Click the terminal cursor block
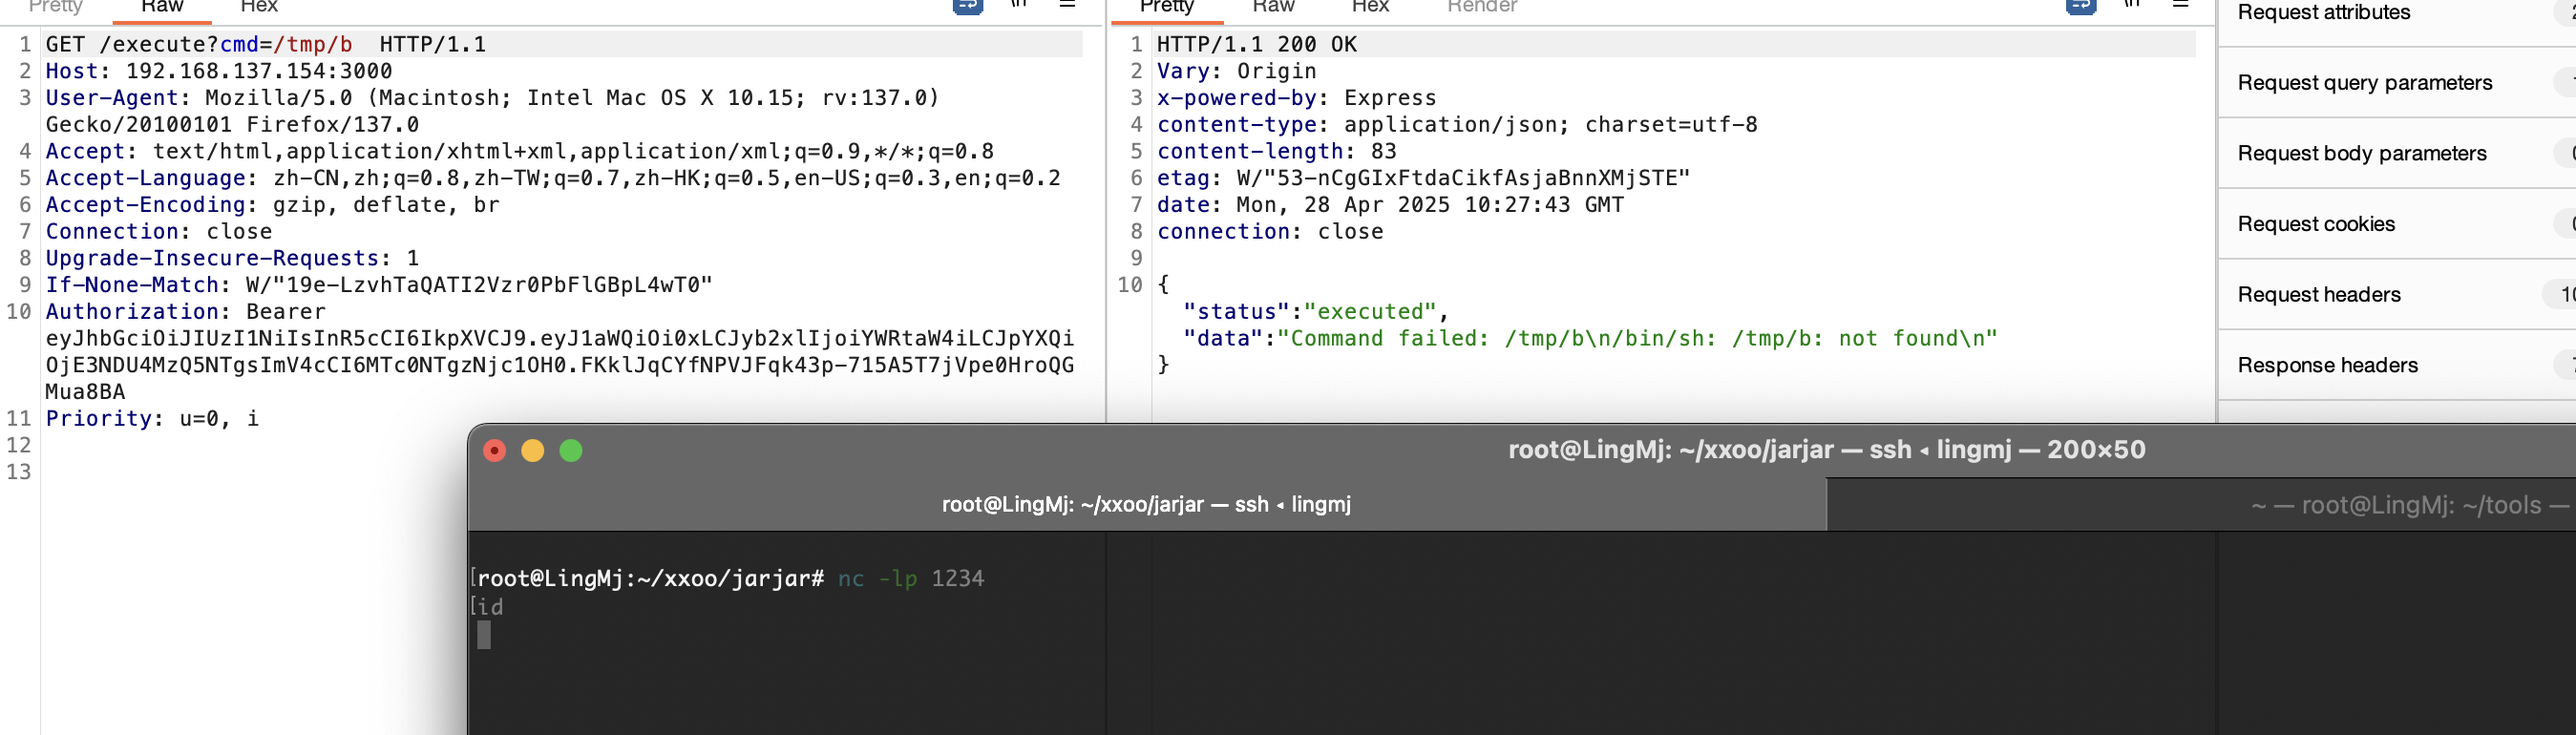Image resolution: width=2576 pixels, height=735 pixels. (x=484, y=635)
